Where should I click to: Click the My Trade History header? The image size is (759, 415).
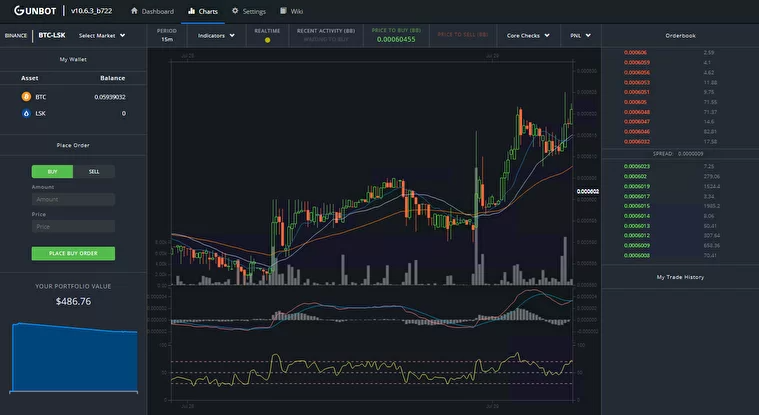(680, 277)
